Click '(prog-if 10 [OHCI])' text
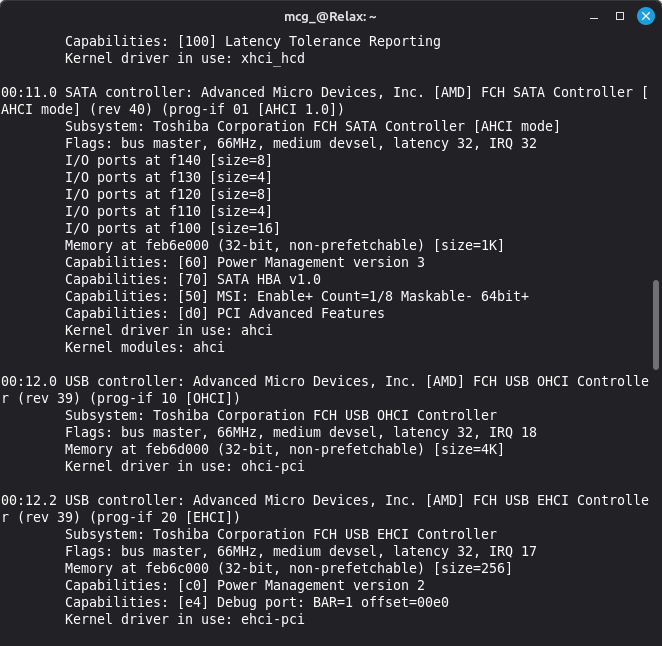 165,398
